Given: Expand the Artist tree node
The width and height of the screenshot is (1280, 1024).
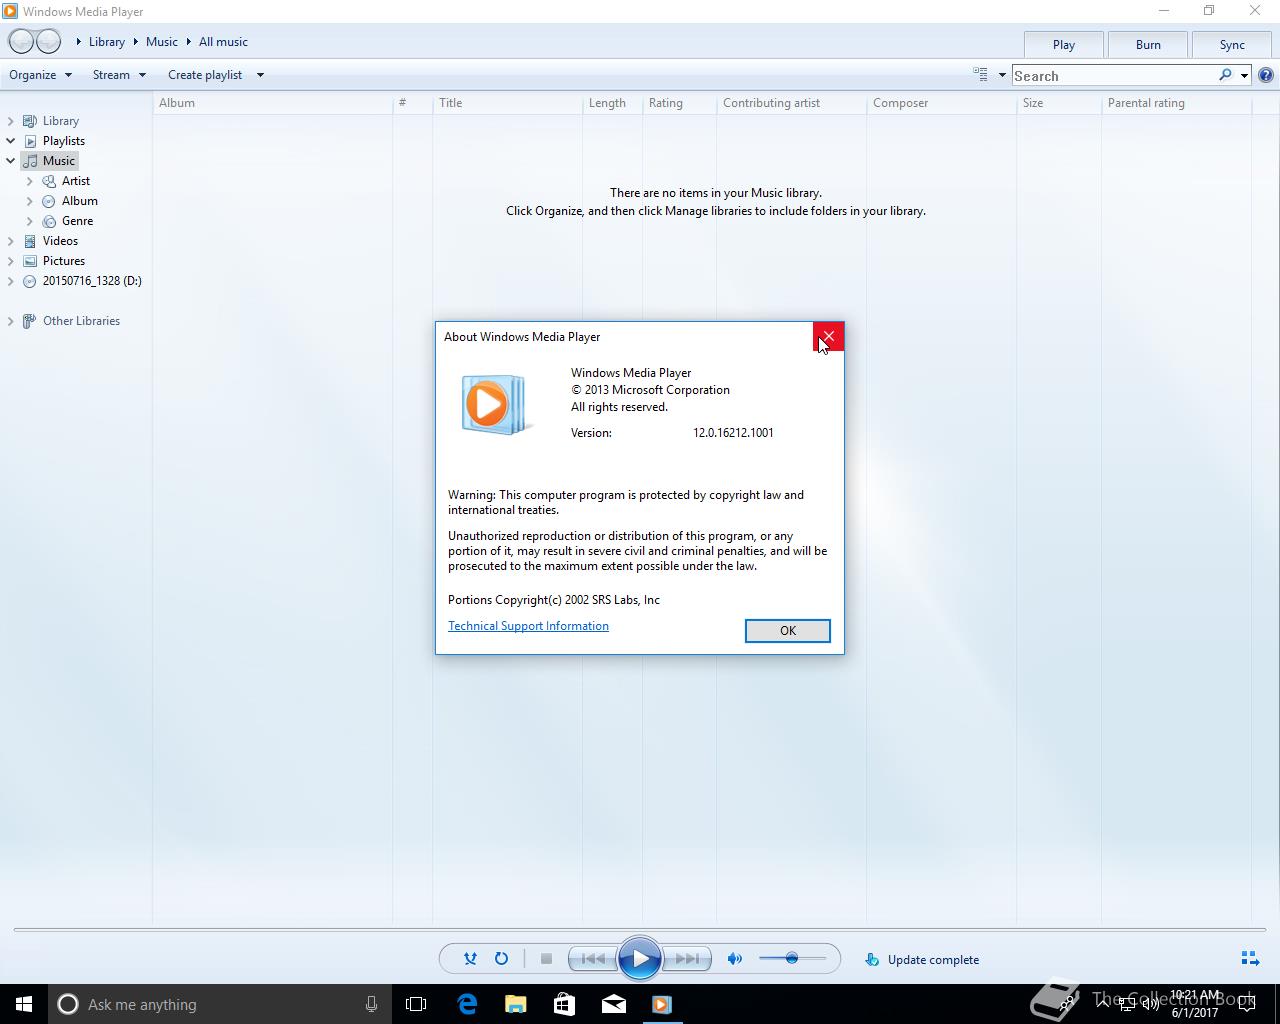Looking at the screenshot, I should (30, 181).
